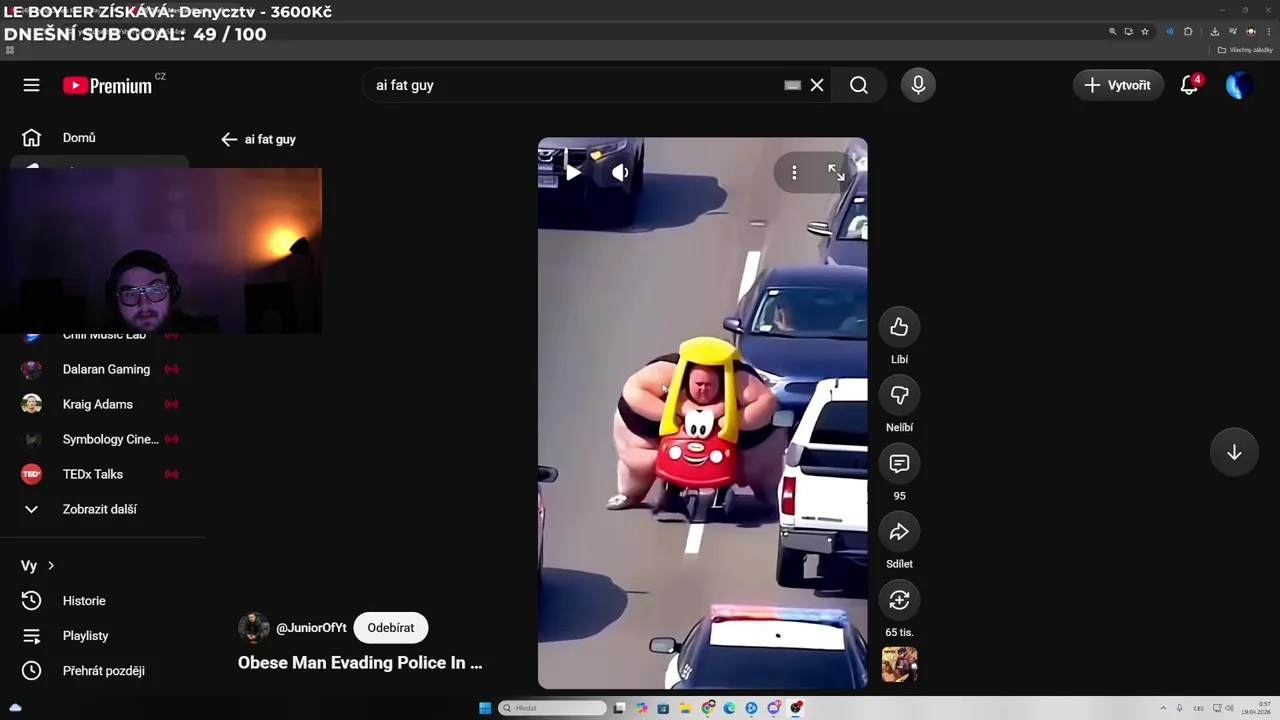Open the Shorts three-dot options menu
1280x720 pixels.
click(x=794, y=172)
